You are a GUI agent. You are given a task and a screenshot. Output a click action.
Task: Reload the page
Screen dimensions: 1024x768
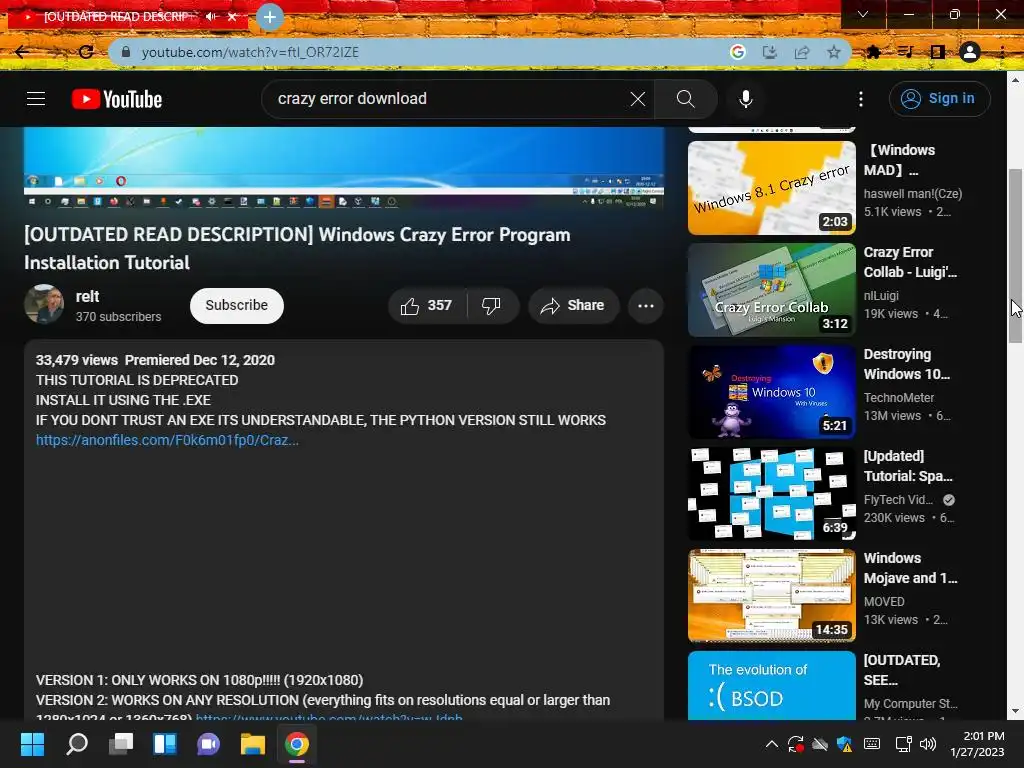pos(86,52)
